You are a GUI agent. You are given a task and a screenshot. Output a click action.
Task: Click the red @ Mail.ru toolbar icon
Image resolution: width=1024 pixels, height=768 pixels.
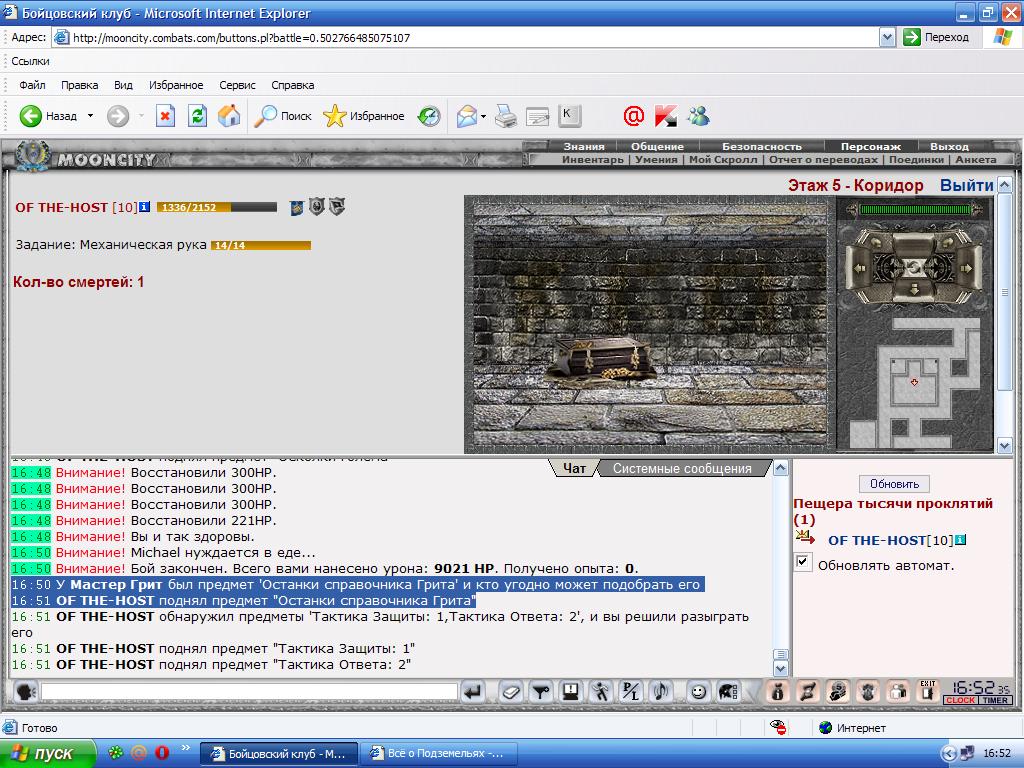point(633,116)
